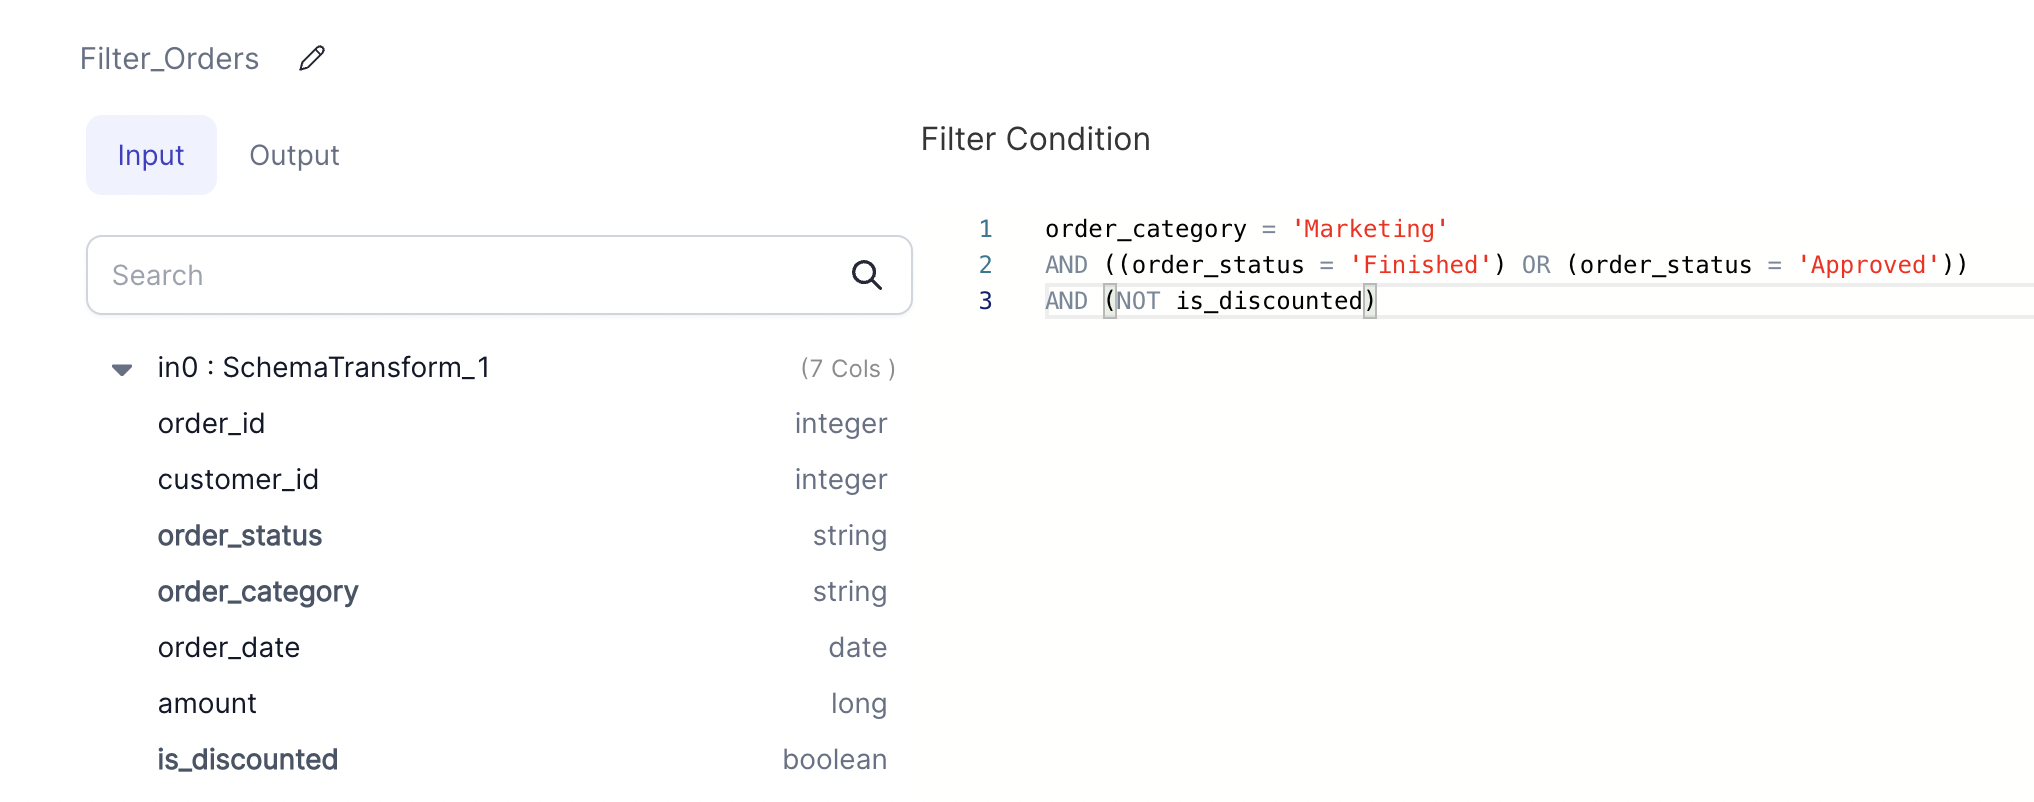The height and width of the screenshot is (802, 2034).
Task: Click the (7 Cols) count label
Action: (848, 369)
